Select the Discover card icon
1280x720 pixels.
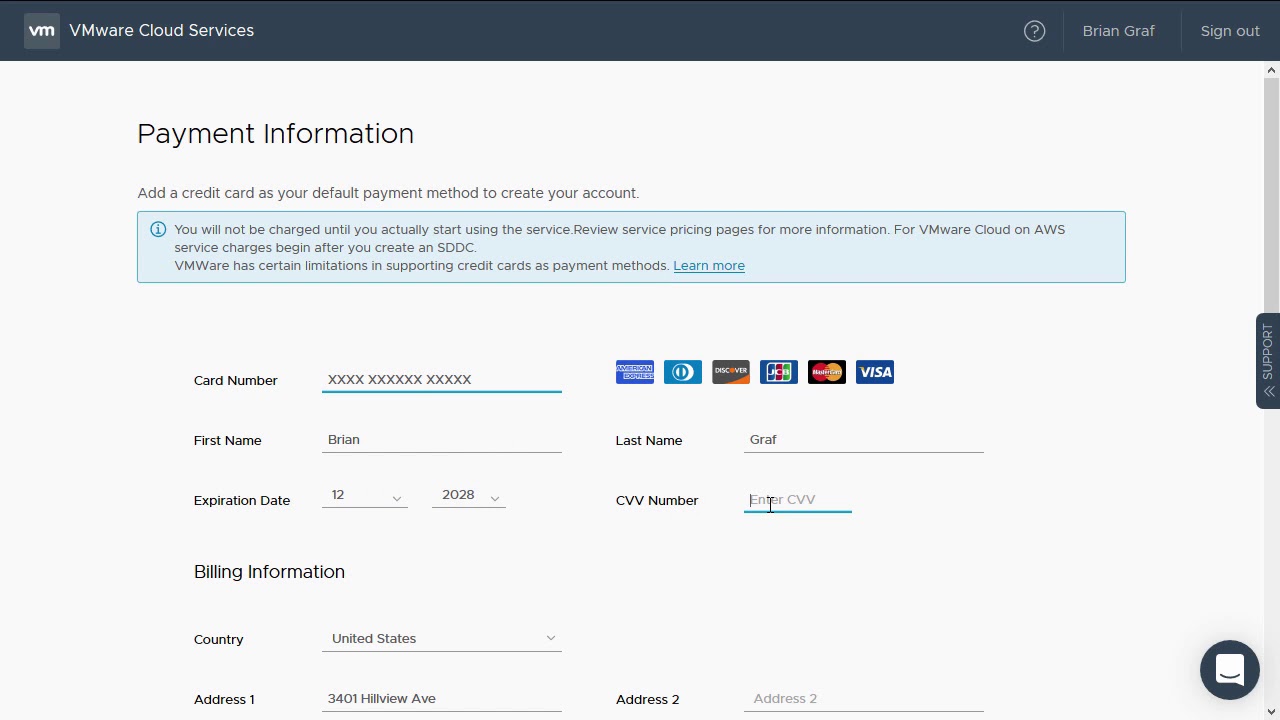coord(731,372)
